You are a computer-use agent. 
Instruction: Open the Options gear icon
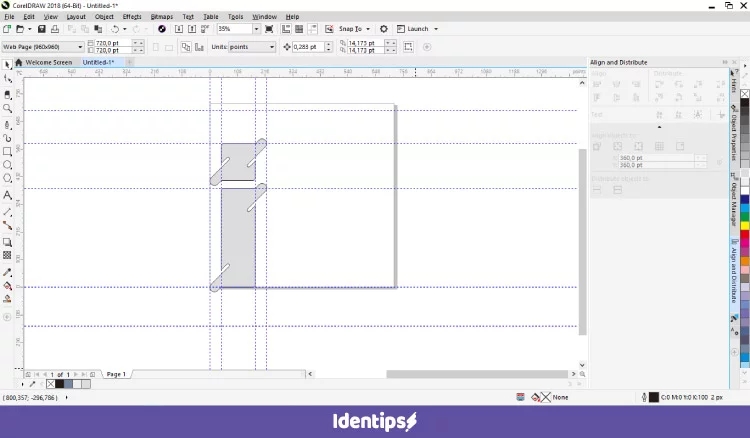[383, 30]
